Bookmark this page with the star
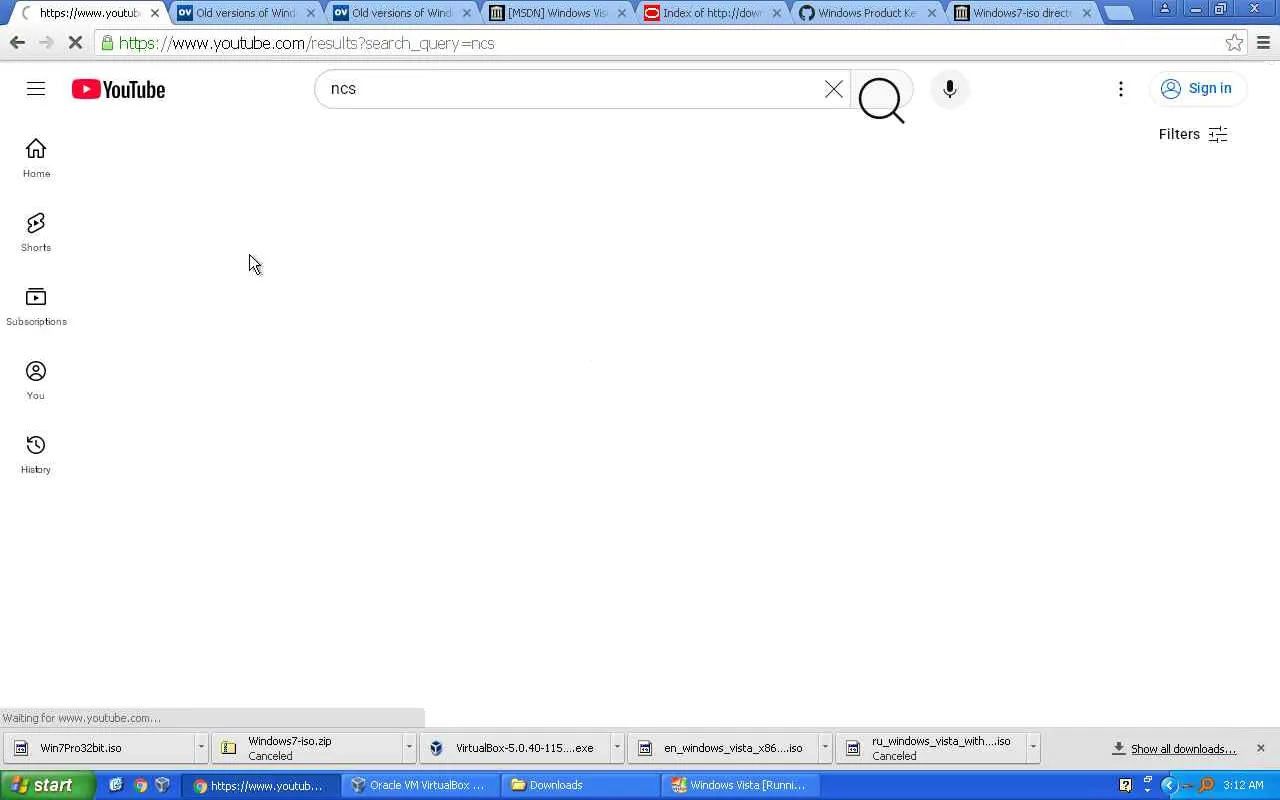The width and height of the screenshot is (1280, 800). pyautogui.click(x=1235, y=43)
